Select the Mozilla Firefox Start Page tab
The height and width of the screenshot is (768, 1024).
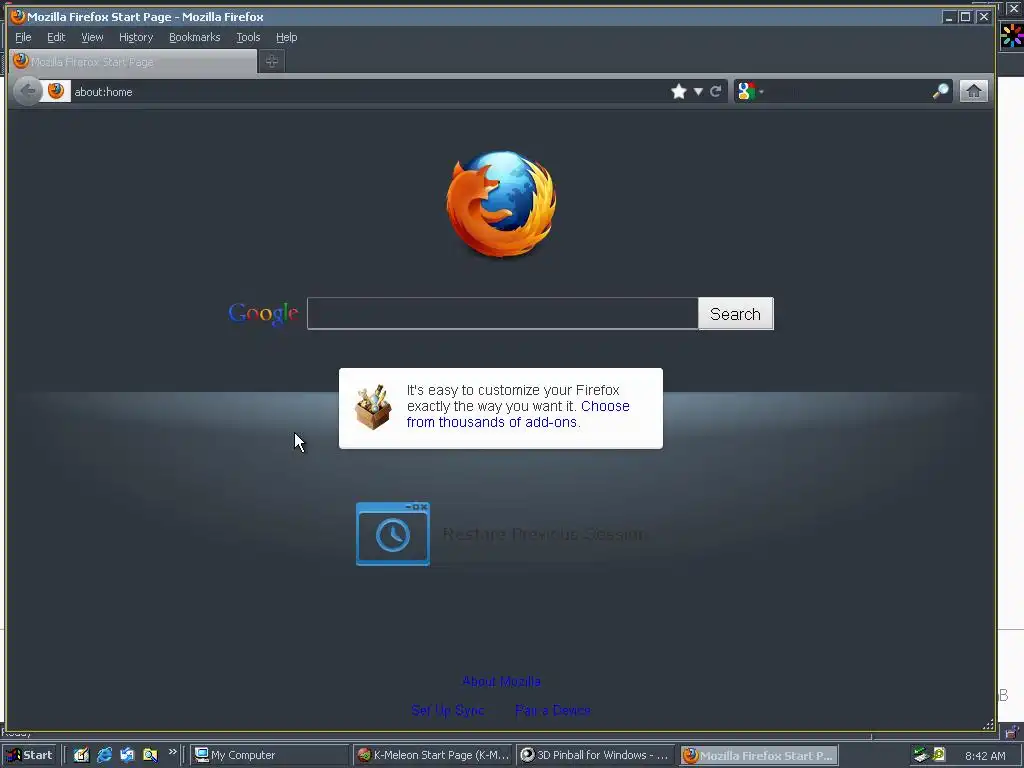tap(133, 61)
